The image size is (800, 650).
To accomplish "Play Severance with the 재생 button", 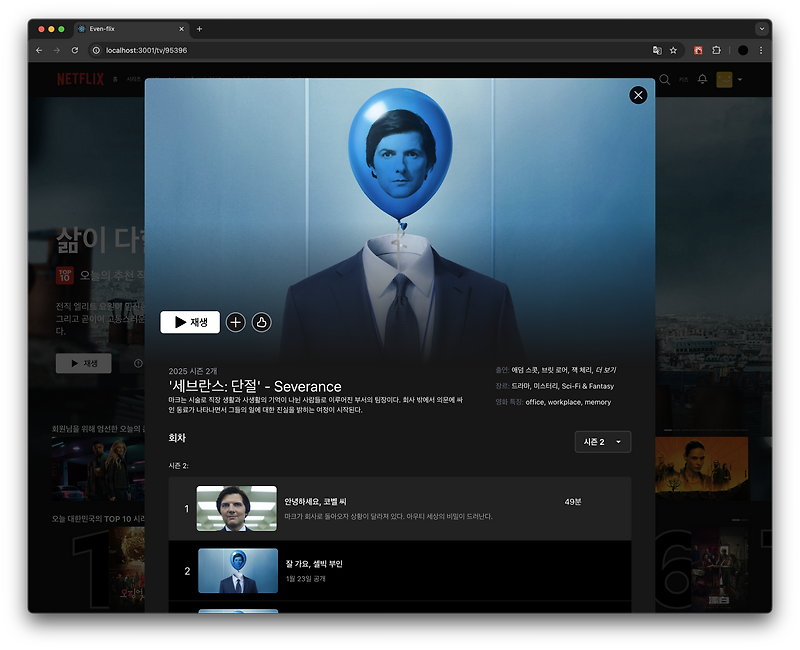I will (x=190, y=322).
